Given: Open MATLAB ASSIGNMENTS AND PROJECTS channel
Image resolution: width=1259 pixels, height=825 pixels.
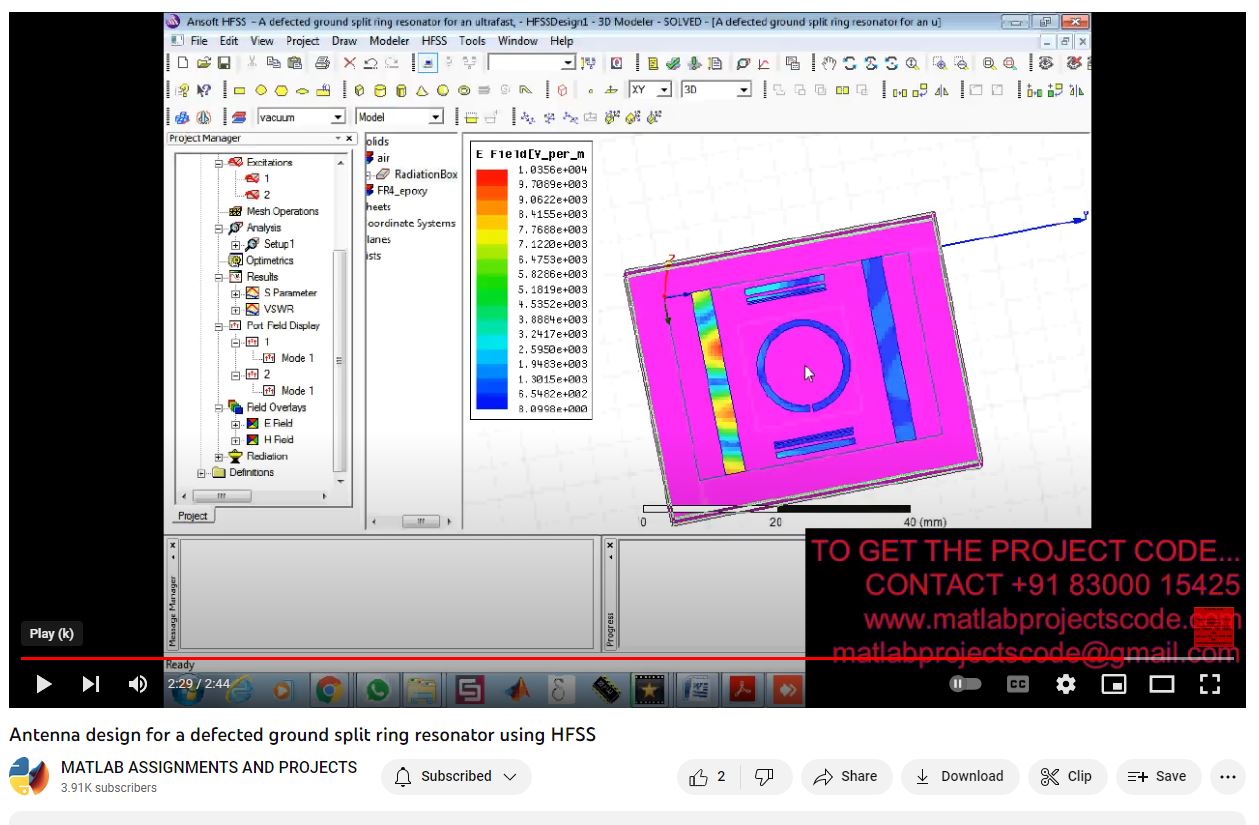Looking at the screenshot, I should (x=209, y=767).
